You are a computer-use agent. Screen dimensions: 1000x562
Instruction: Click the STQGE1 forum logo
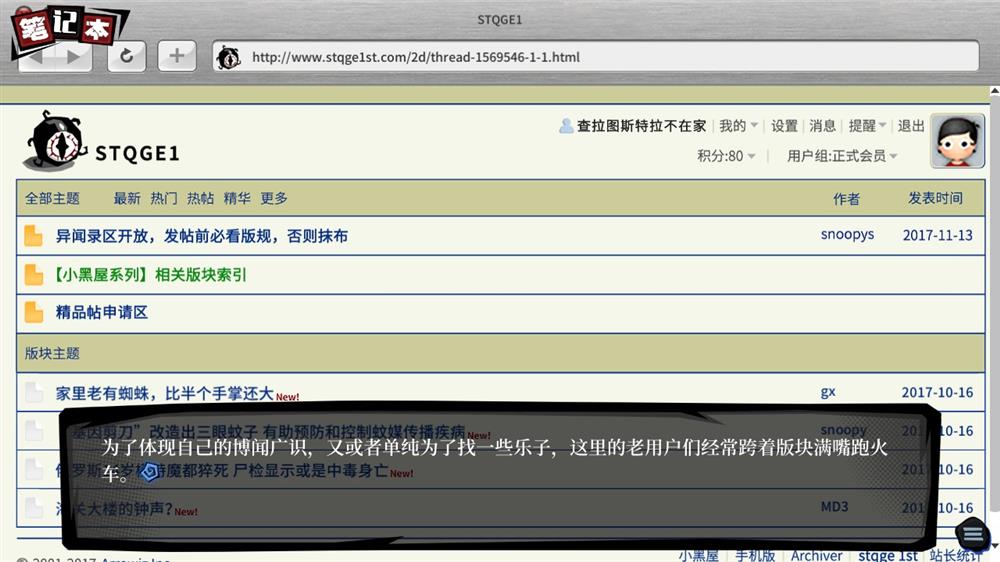pos(102,142)
